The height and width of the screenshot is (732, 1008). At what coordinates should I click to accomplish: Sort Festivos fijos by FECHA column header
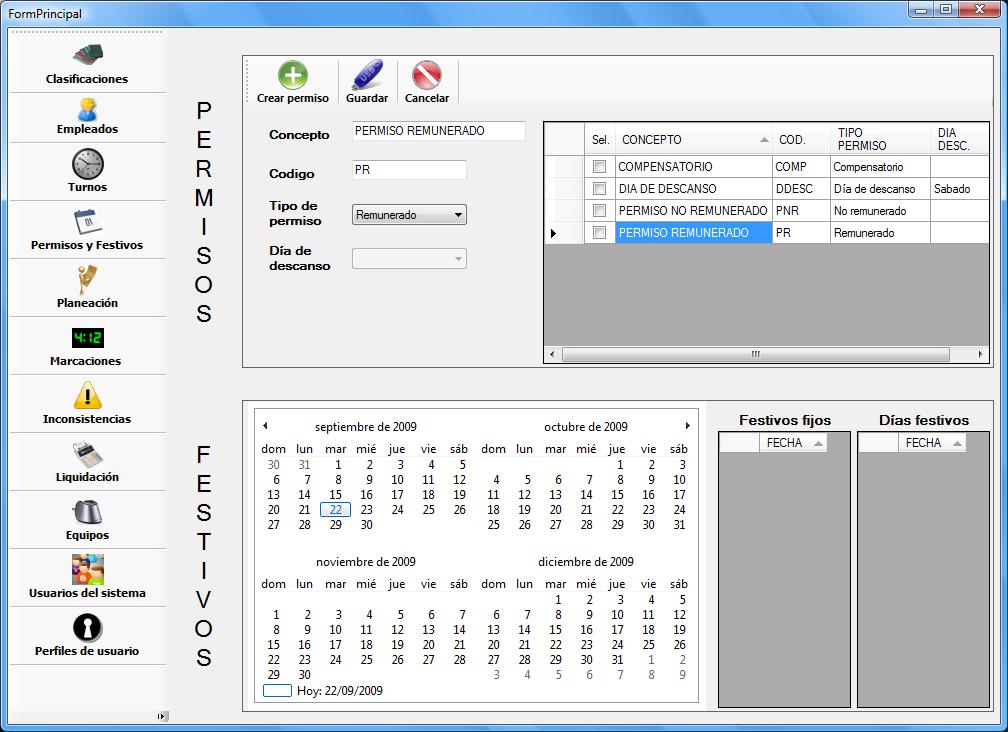(x=792, y=443)
